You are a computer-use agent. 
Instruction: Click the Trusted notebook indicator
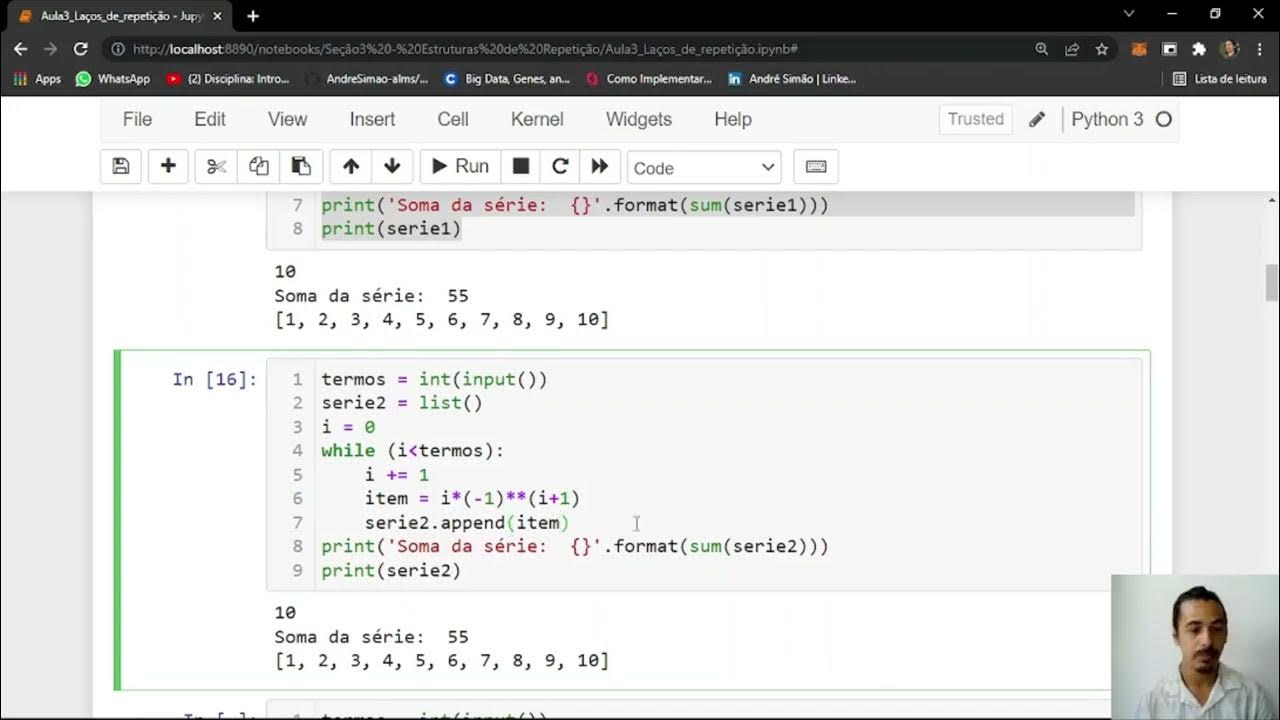click(976, 119)
